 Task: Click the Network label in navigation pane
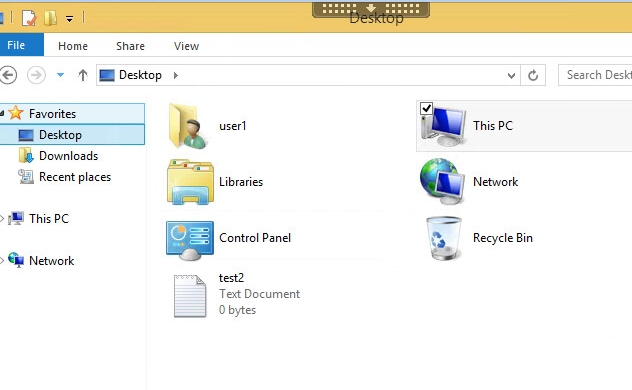52,261
